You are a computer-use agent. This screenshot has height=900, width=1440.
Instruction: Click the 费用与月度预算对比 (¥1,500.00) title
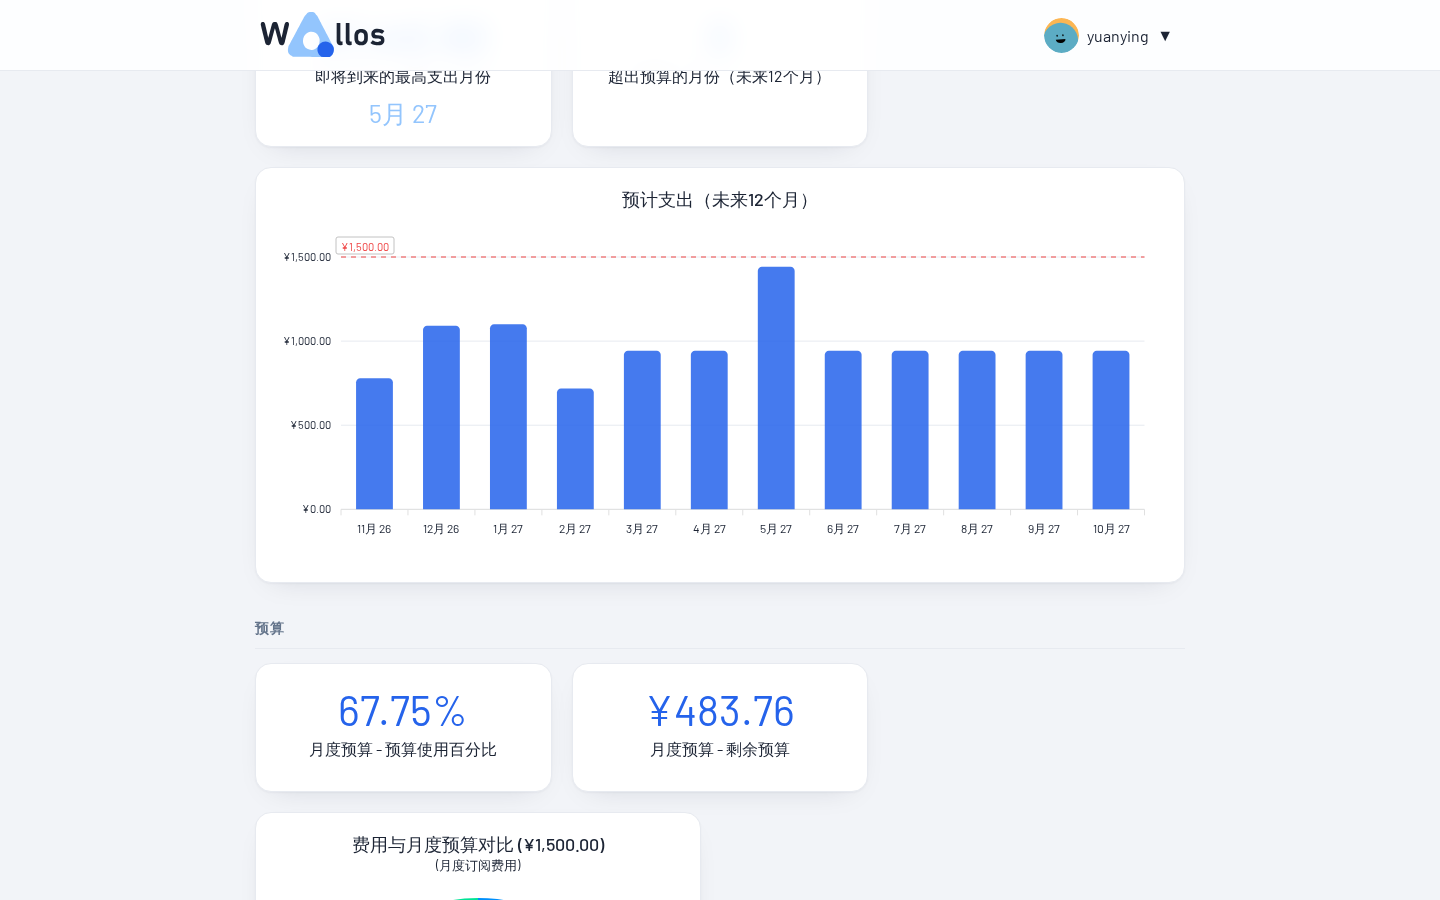[x=478, y=845]
